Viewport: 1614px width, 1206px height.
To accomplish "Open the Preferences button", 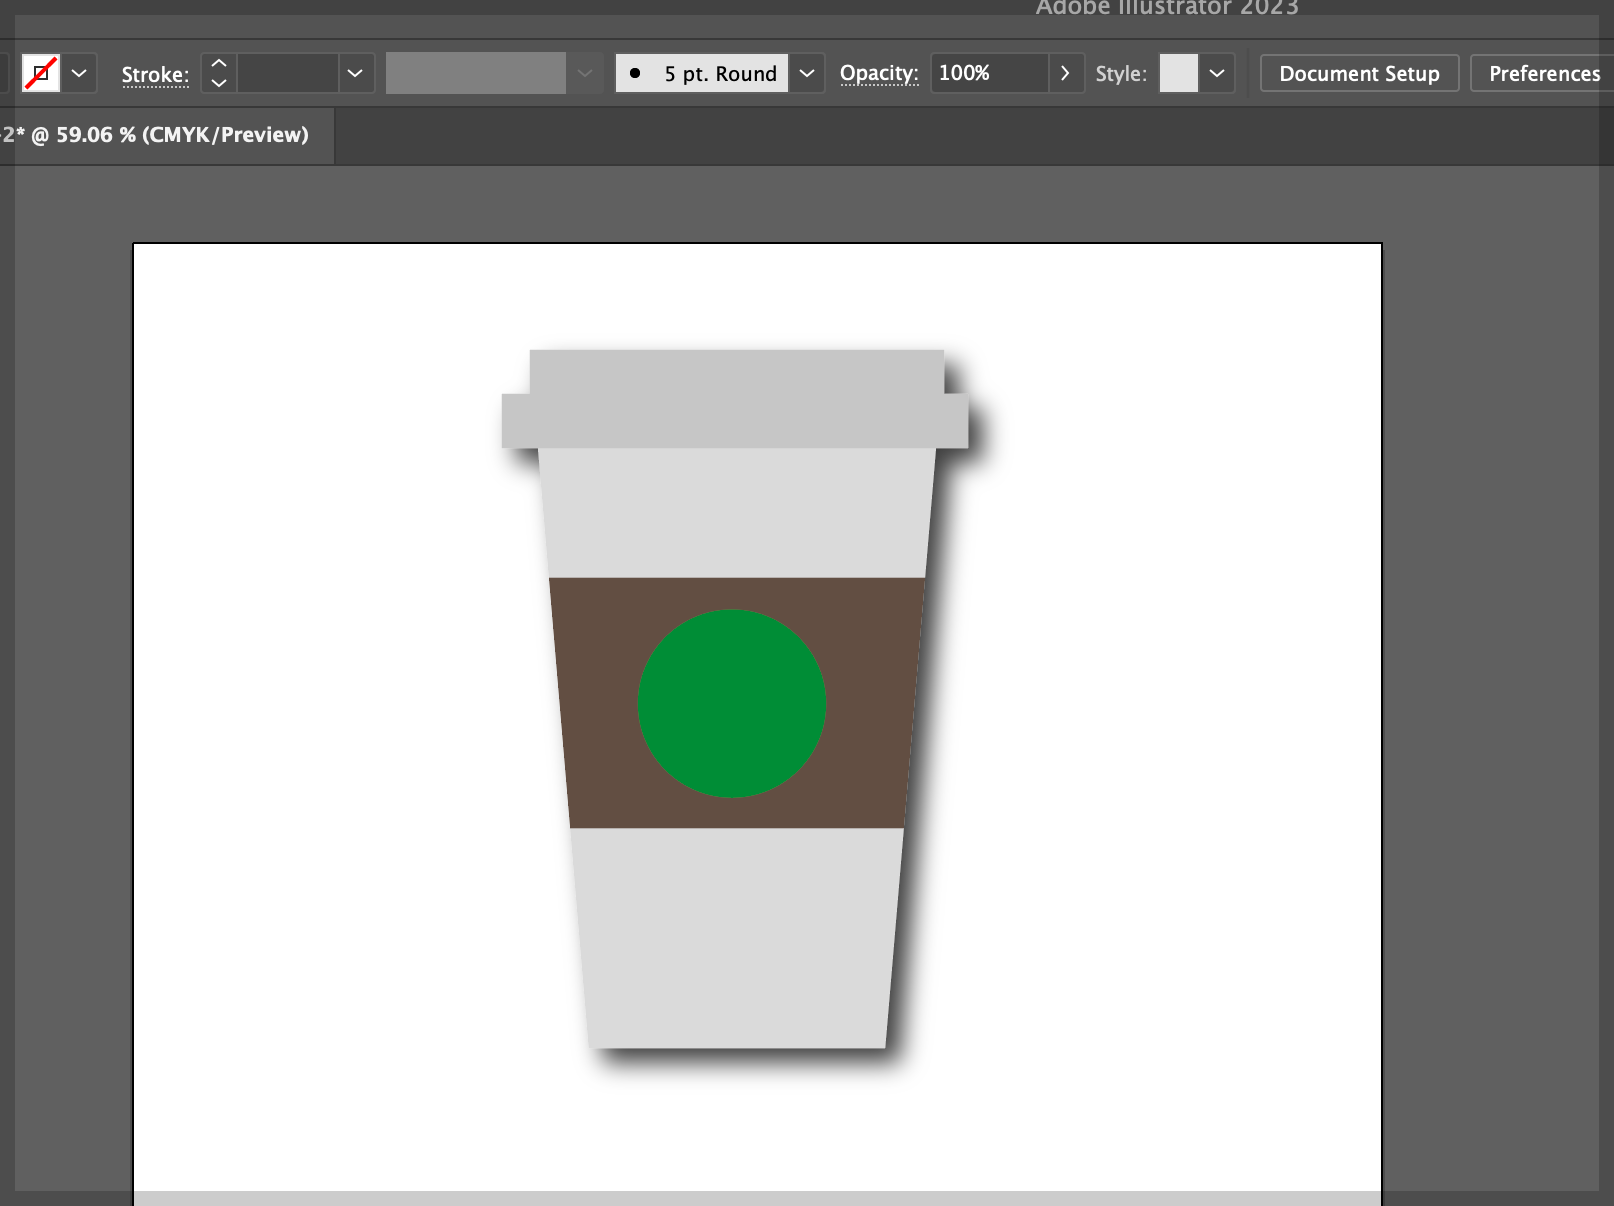I will click(x=1543, y=73).
